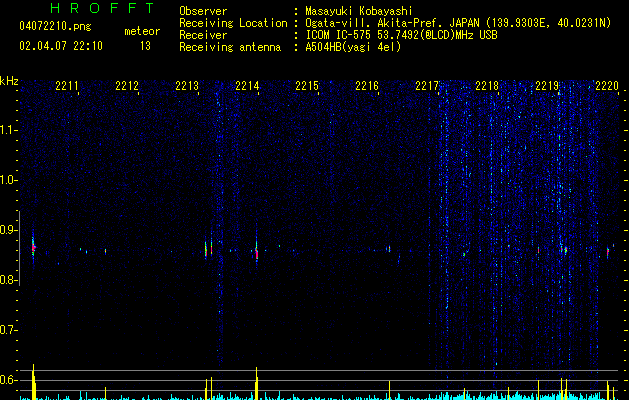The width and height of the screenshot is (629, 400).
Task: Select receiver text ICOM IC-575 53.7492 MHz USB
Action: tap(401, 35)
